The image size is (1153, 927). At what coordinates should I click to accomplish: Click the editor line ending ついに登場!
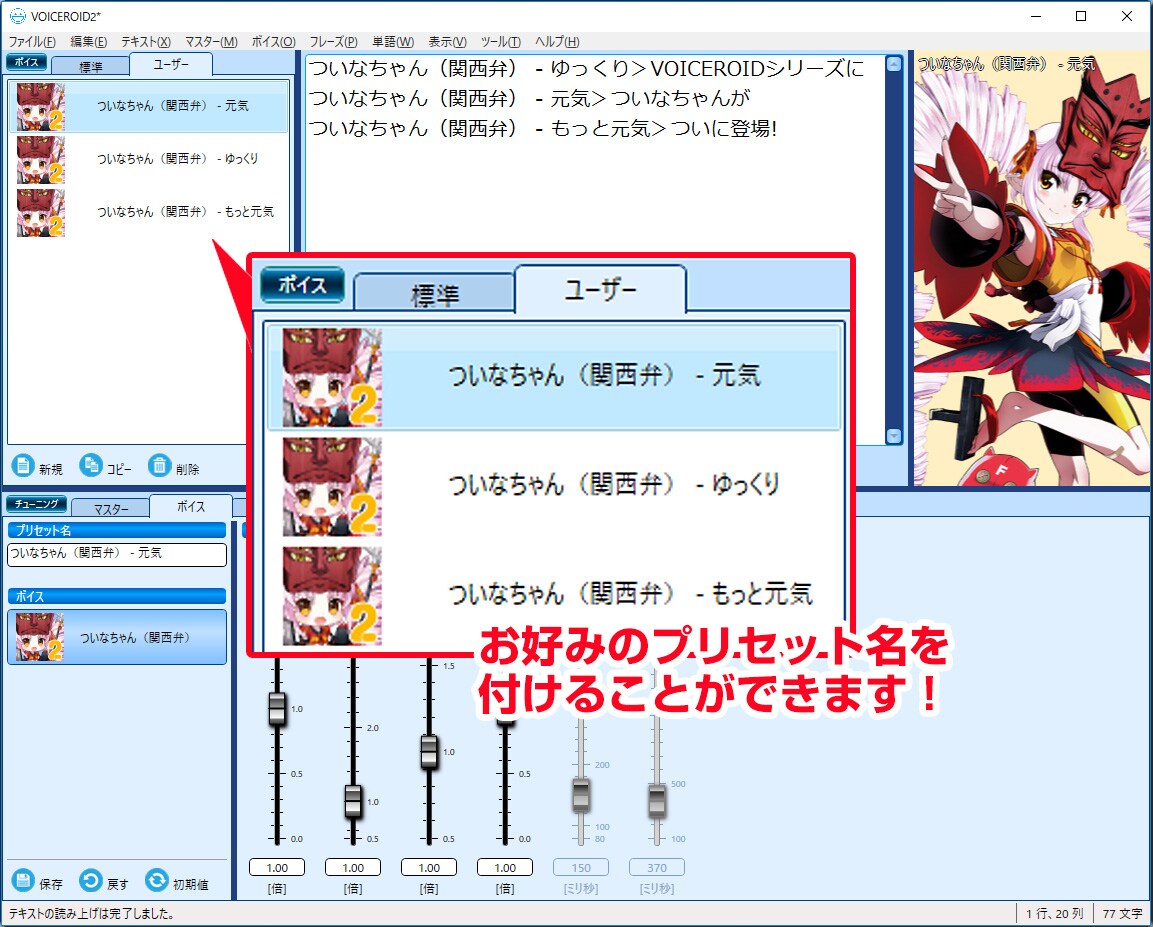543,129
